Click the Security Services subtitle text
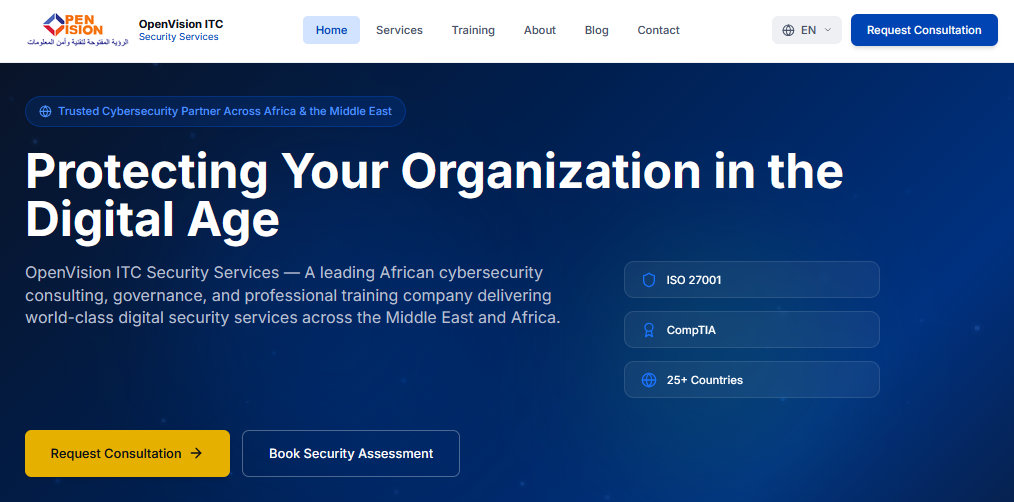This screenshot has height=502, width=1014. tap(178, 37)
